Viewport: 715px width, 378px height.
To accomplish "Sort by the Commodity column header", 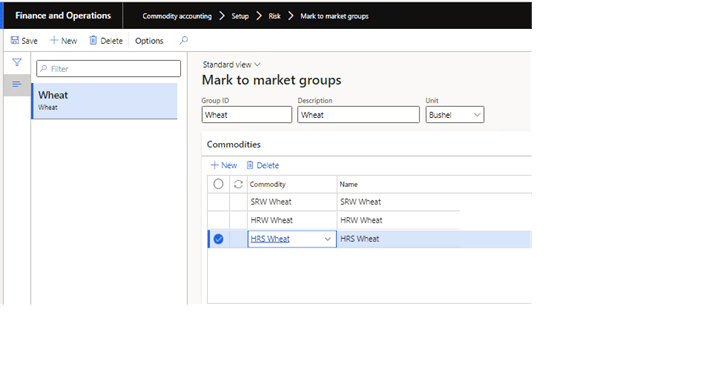I will point(292,184).
